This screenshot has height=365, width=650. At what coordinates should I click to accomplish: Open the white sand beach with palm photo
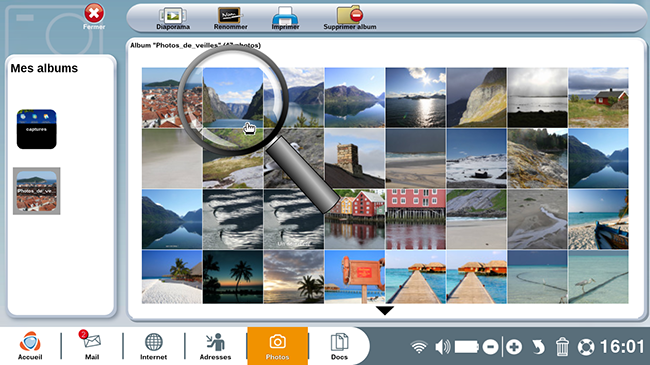[x=172, y=277]
